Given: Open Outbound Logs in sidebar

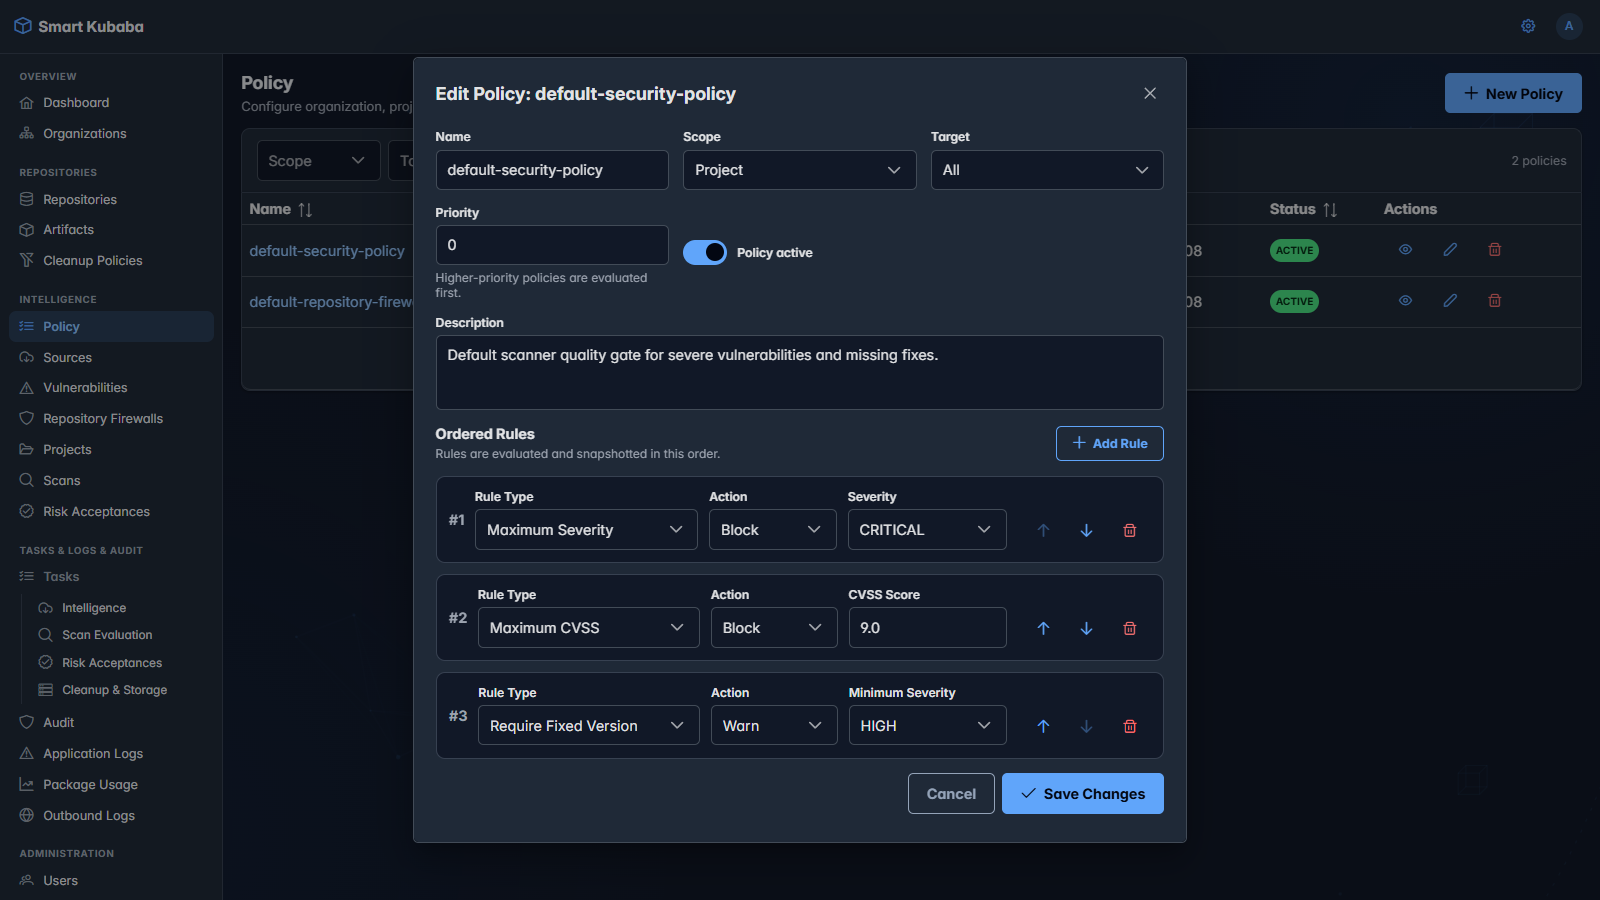Looking at the screenshot, I should [x=111, y=815].
